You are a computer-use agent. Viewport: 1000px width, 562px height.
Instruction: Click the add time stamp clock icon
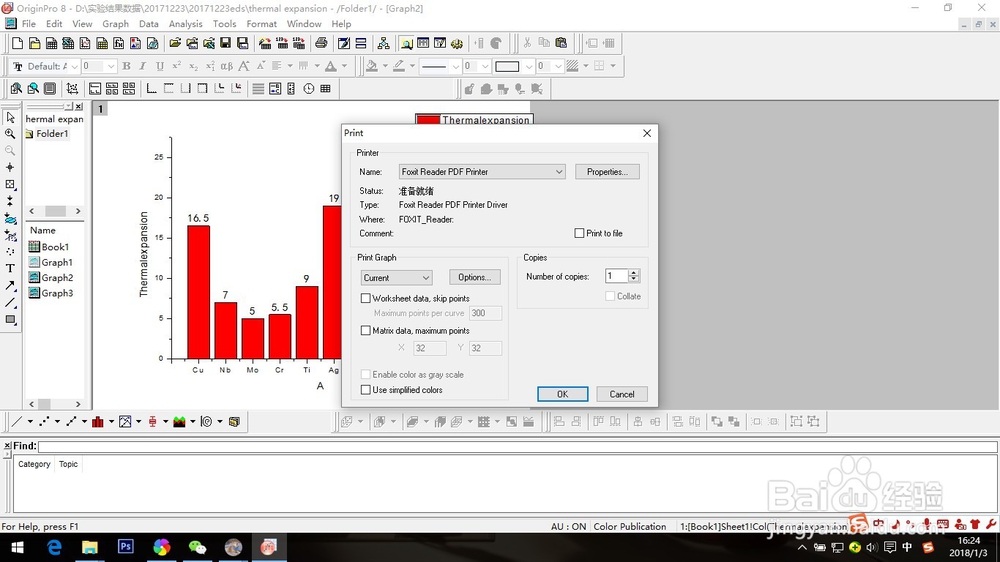309,89
